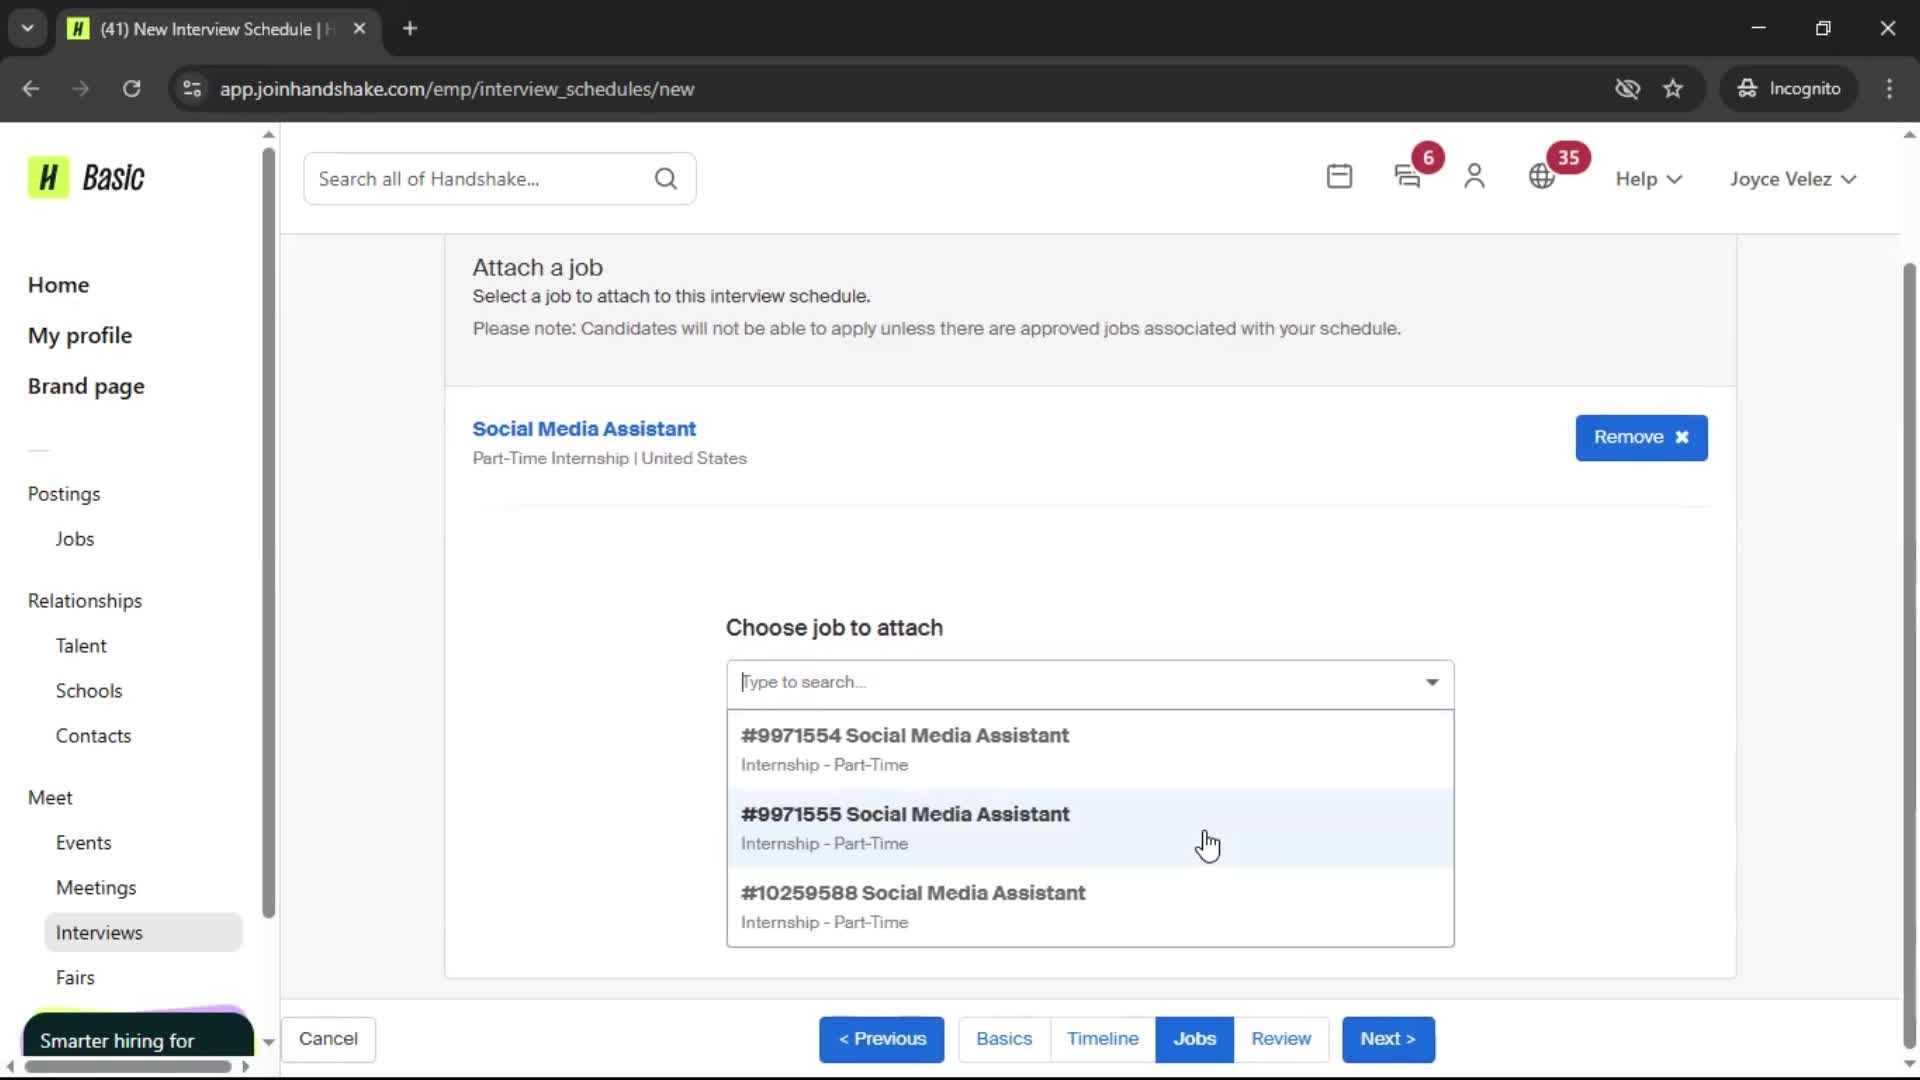Open the calendar icon in header
This screenshot has height=1080, width=1920.
pos(1339,177)
